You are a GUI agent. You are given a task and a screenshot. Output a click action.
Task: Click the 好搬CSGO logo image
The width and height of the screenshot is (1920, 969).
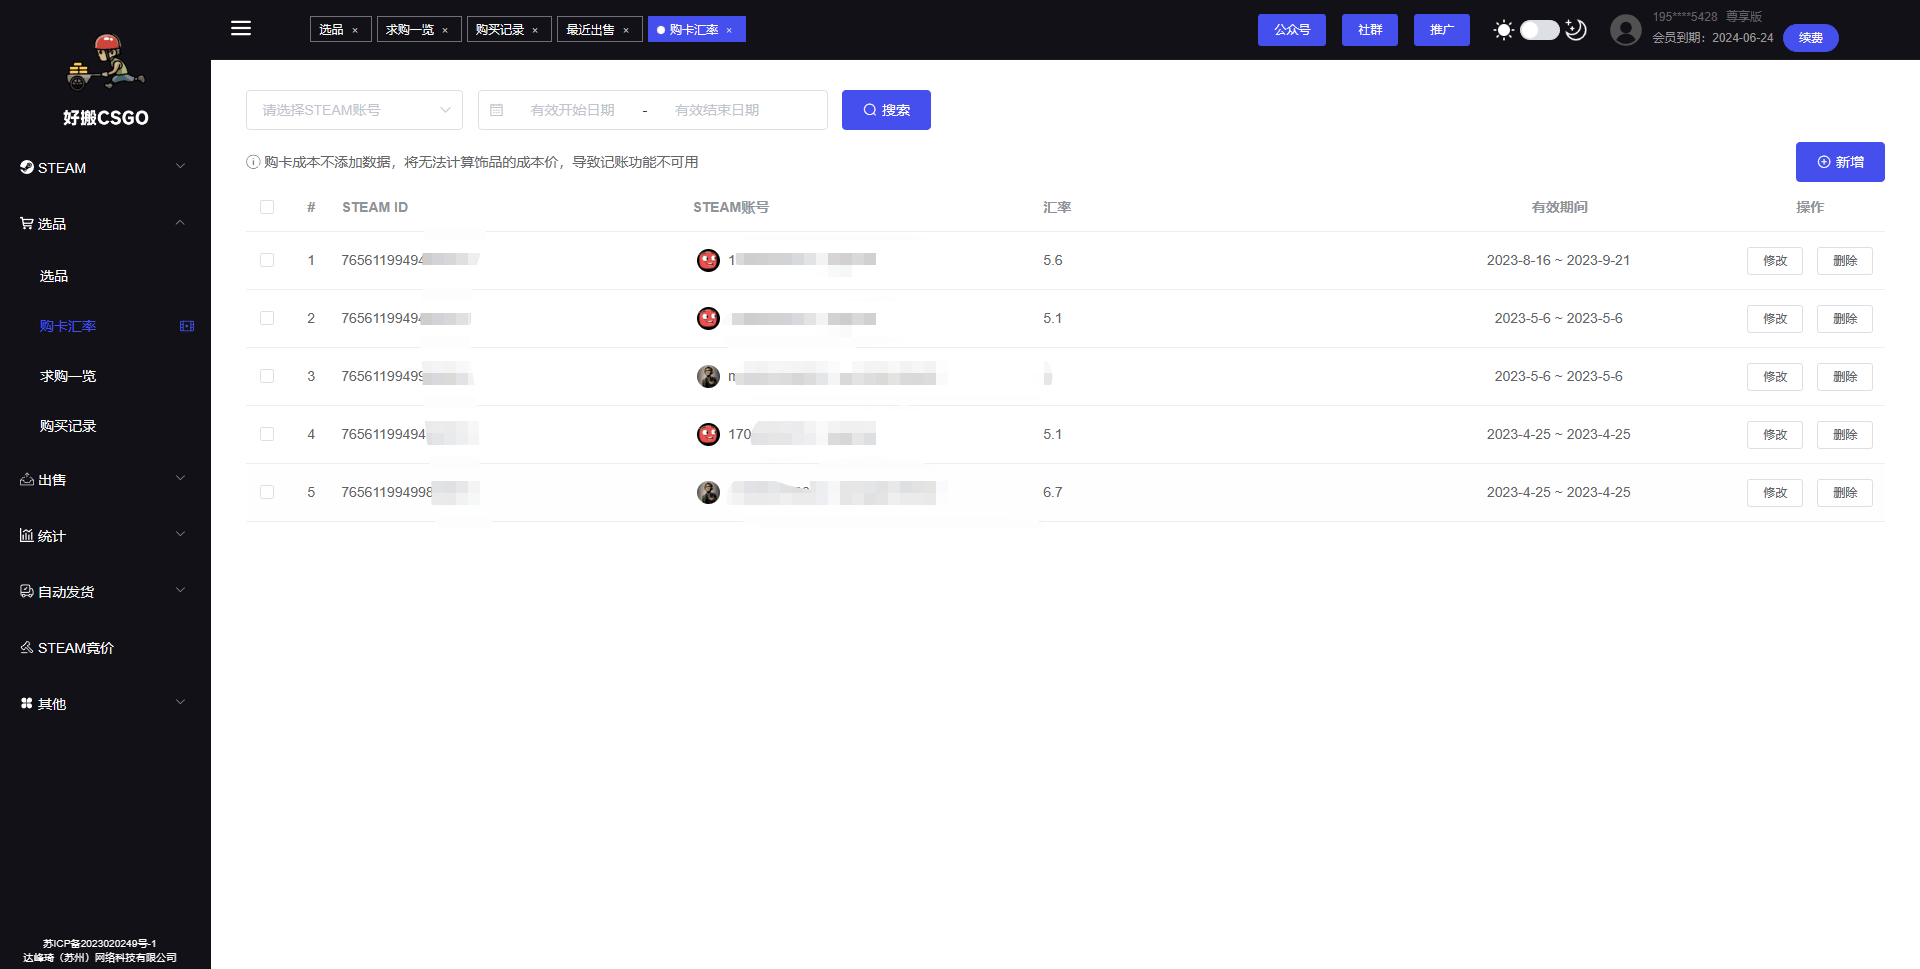106,62
